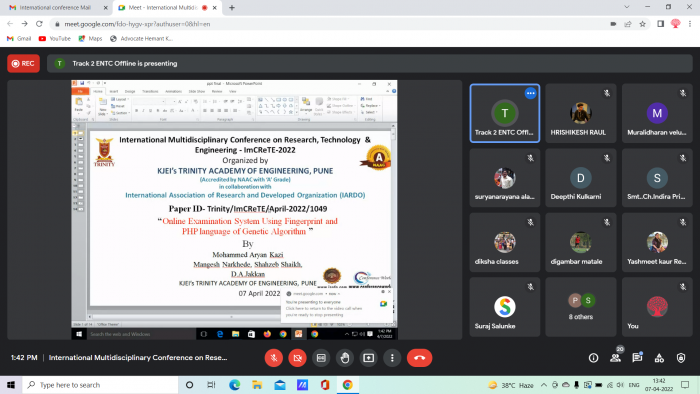Click the present now screen icon
Viewport: 700px width, 394px height.
pos(368,358)
